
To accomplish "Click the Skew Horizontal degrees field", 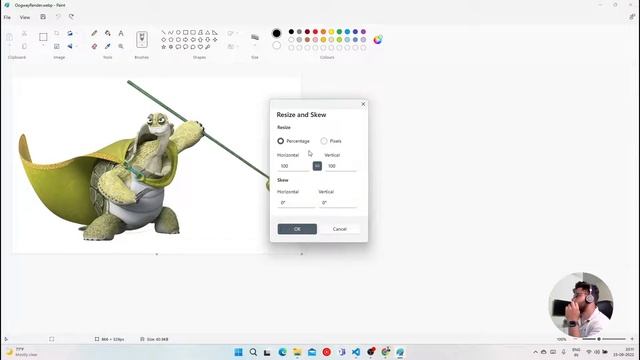I will [296, 203].
